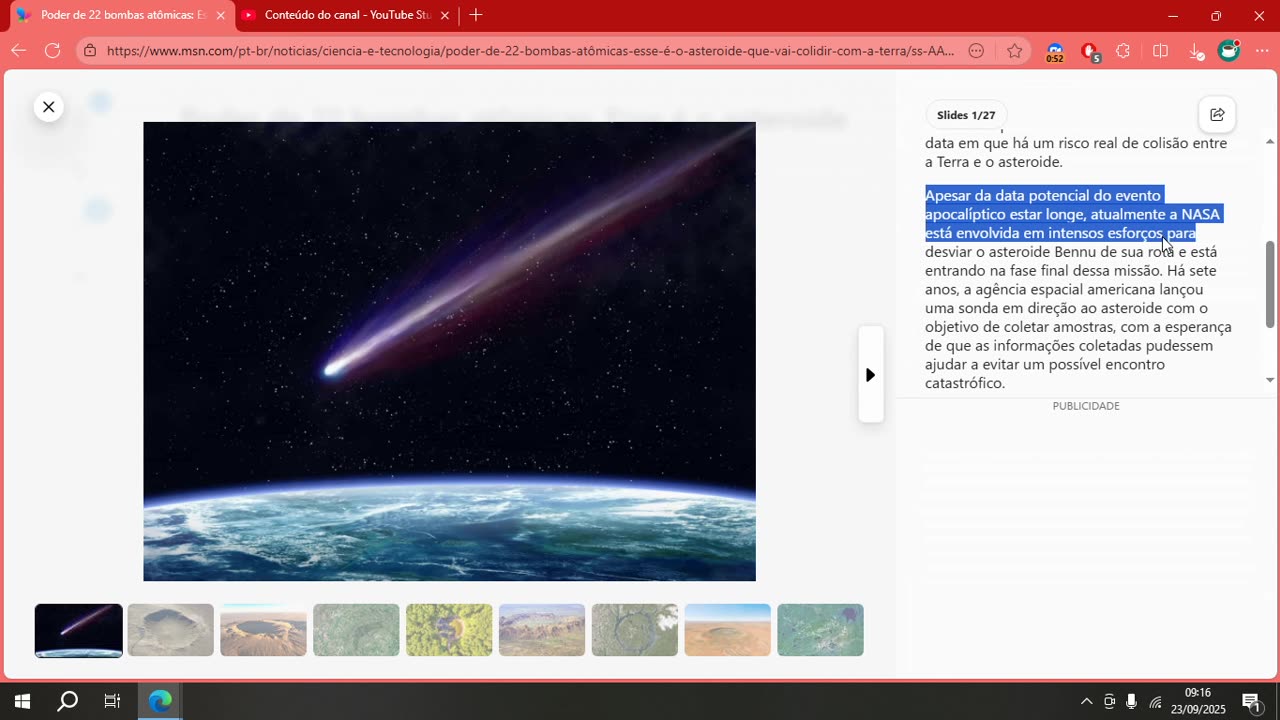Open the seventh thumbnail with circular river crater
Image resolution: width=1280 pixels, height=720 pixels.
(x=635, y=630)
